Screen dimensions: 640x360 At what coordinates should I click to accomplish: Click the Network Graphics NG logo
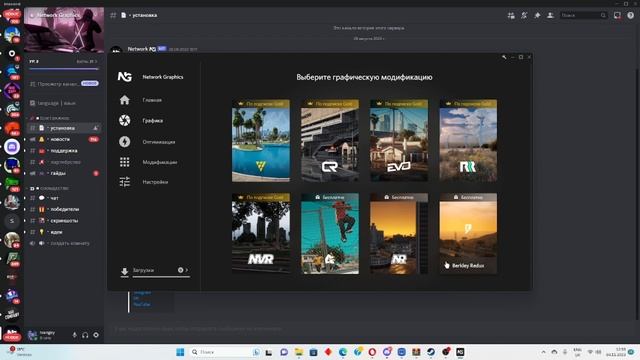click(124, 77)
